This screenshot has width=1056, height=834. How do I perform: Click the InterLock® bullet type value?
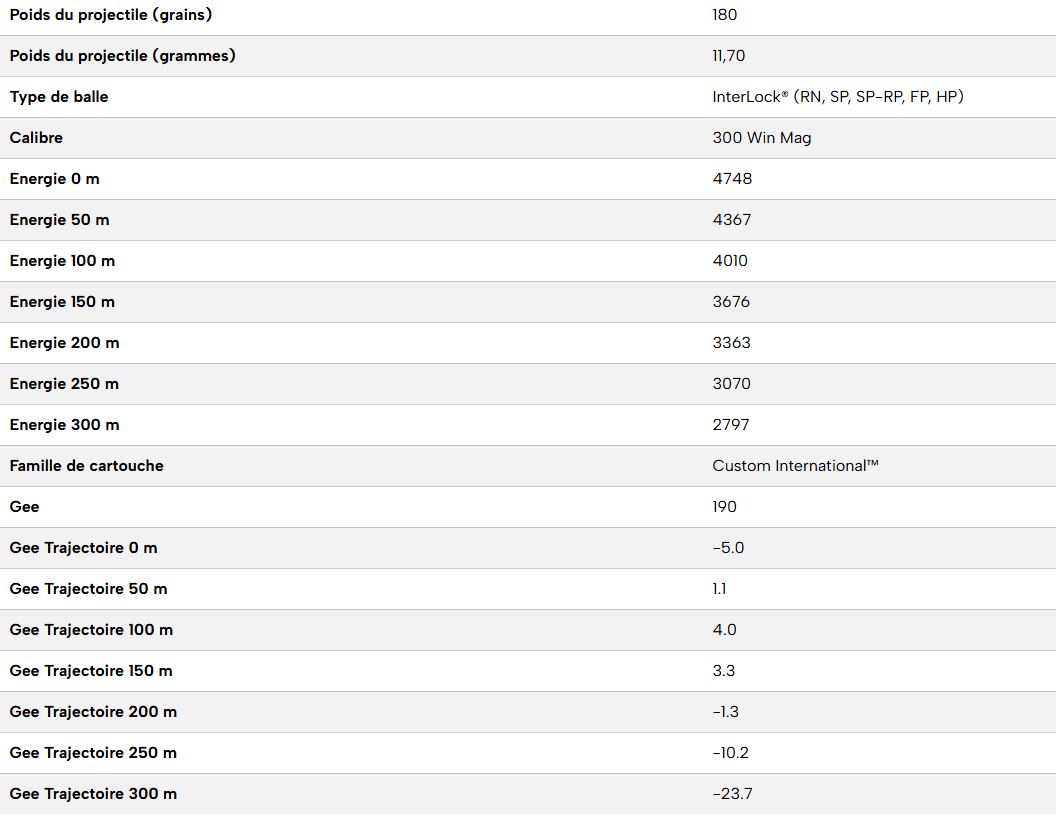(x=838, y=97)
